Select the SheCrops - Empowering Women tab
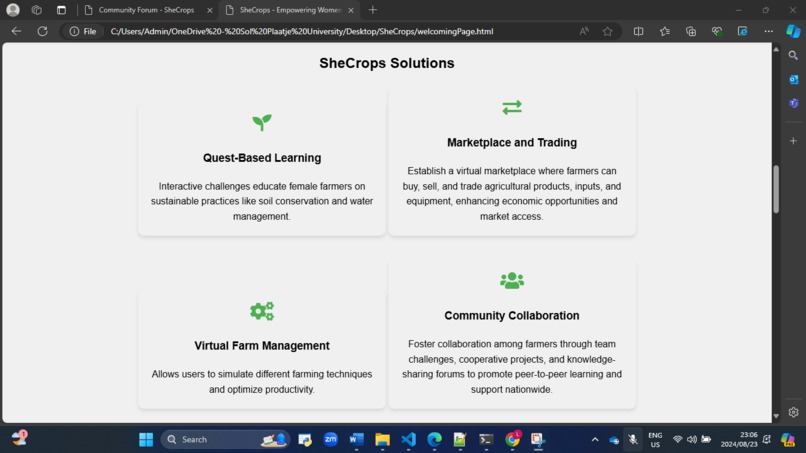 pyautogui.click(x=290, y=10)
